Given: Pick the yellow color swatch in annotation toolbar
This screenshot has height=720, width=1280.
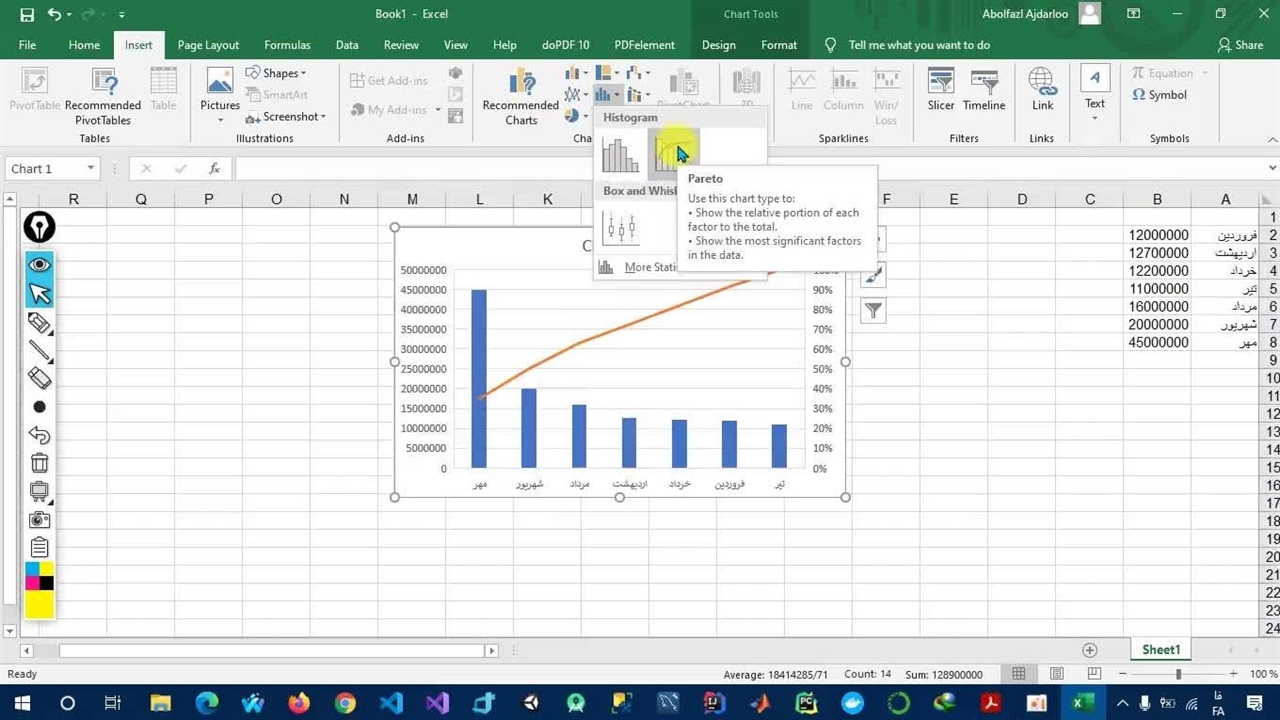Looking at the screenshot, I should tap(40, 604).
